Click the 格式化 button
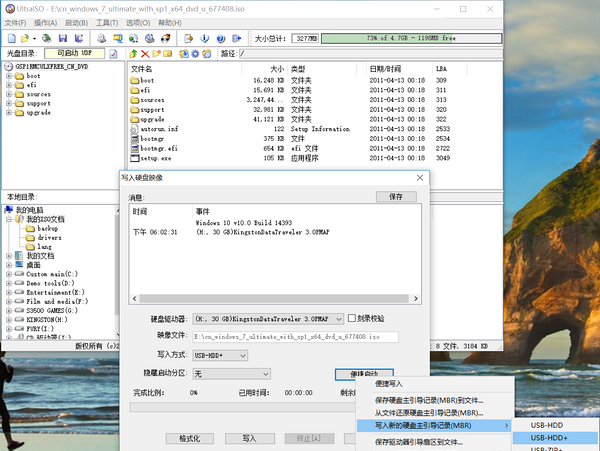Viewport: 600px width, 451px height. pyautogui.click(x=190, y=438)
